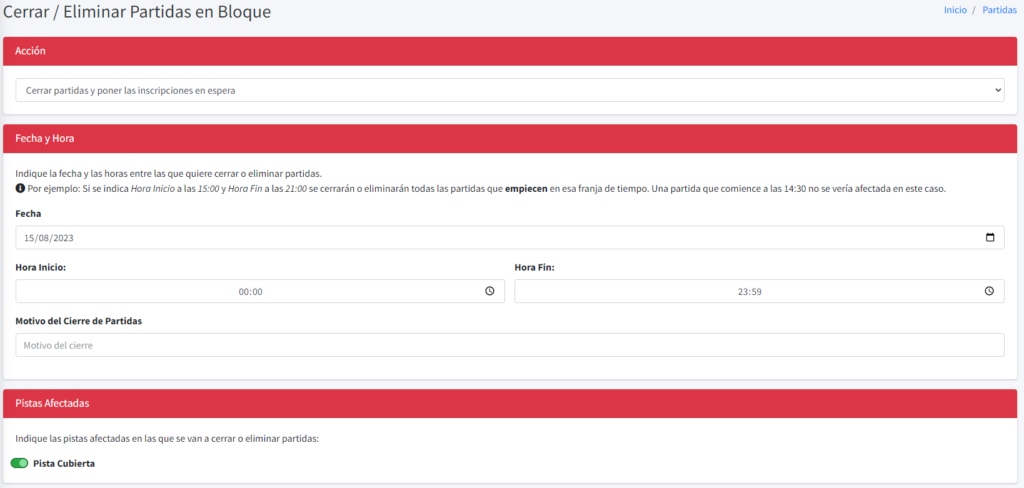Click the 'Fecha' field label
Image resolution: width=1024 pixels, height=488 pixels.
coord(28,214)
